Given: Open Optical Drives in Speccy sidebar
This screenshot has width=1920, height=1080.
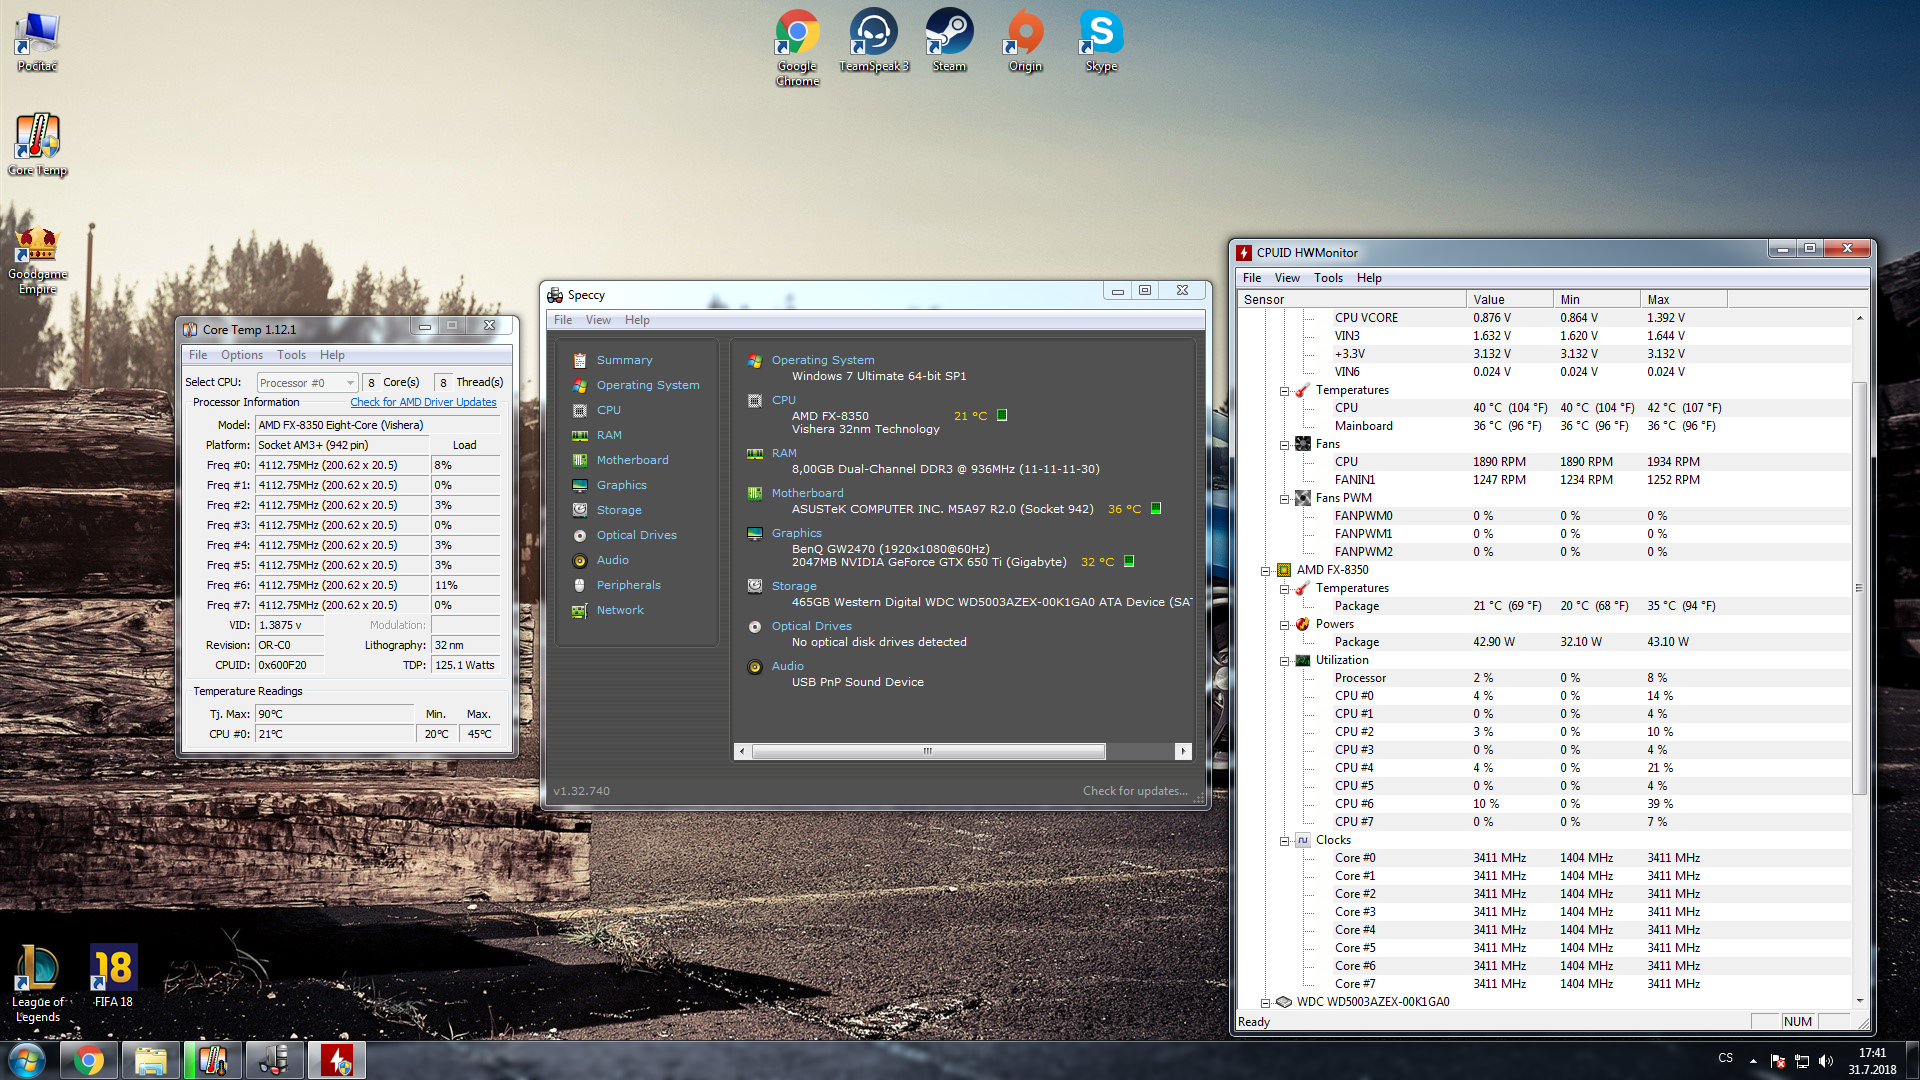Looking at the screenshot, I should pyautogui.click(x=636, y=535).
